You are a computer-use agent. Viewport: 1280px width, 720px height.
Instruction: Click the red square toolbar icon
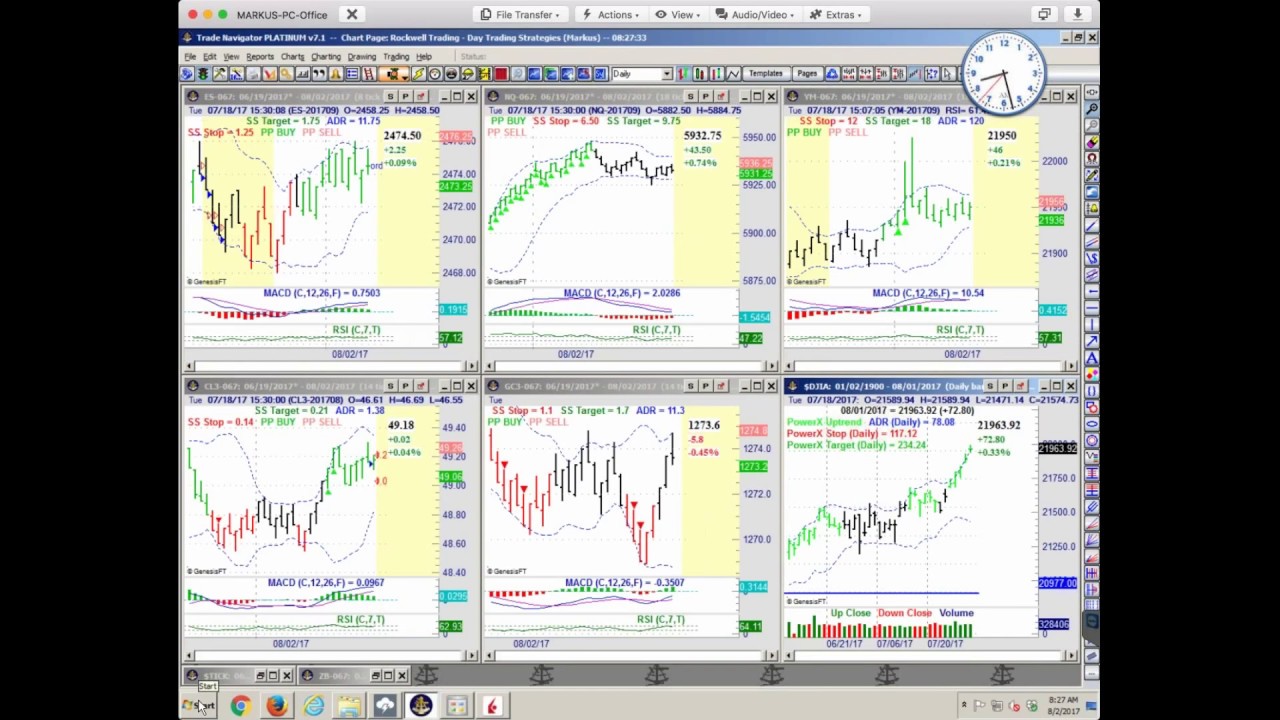(501, 74)
